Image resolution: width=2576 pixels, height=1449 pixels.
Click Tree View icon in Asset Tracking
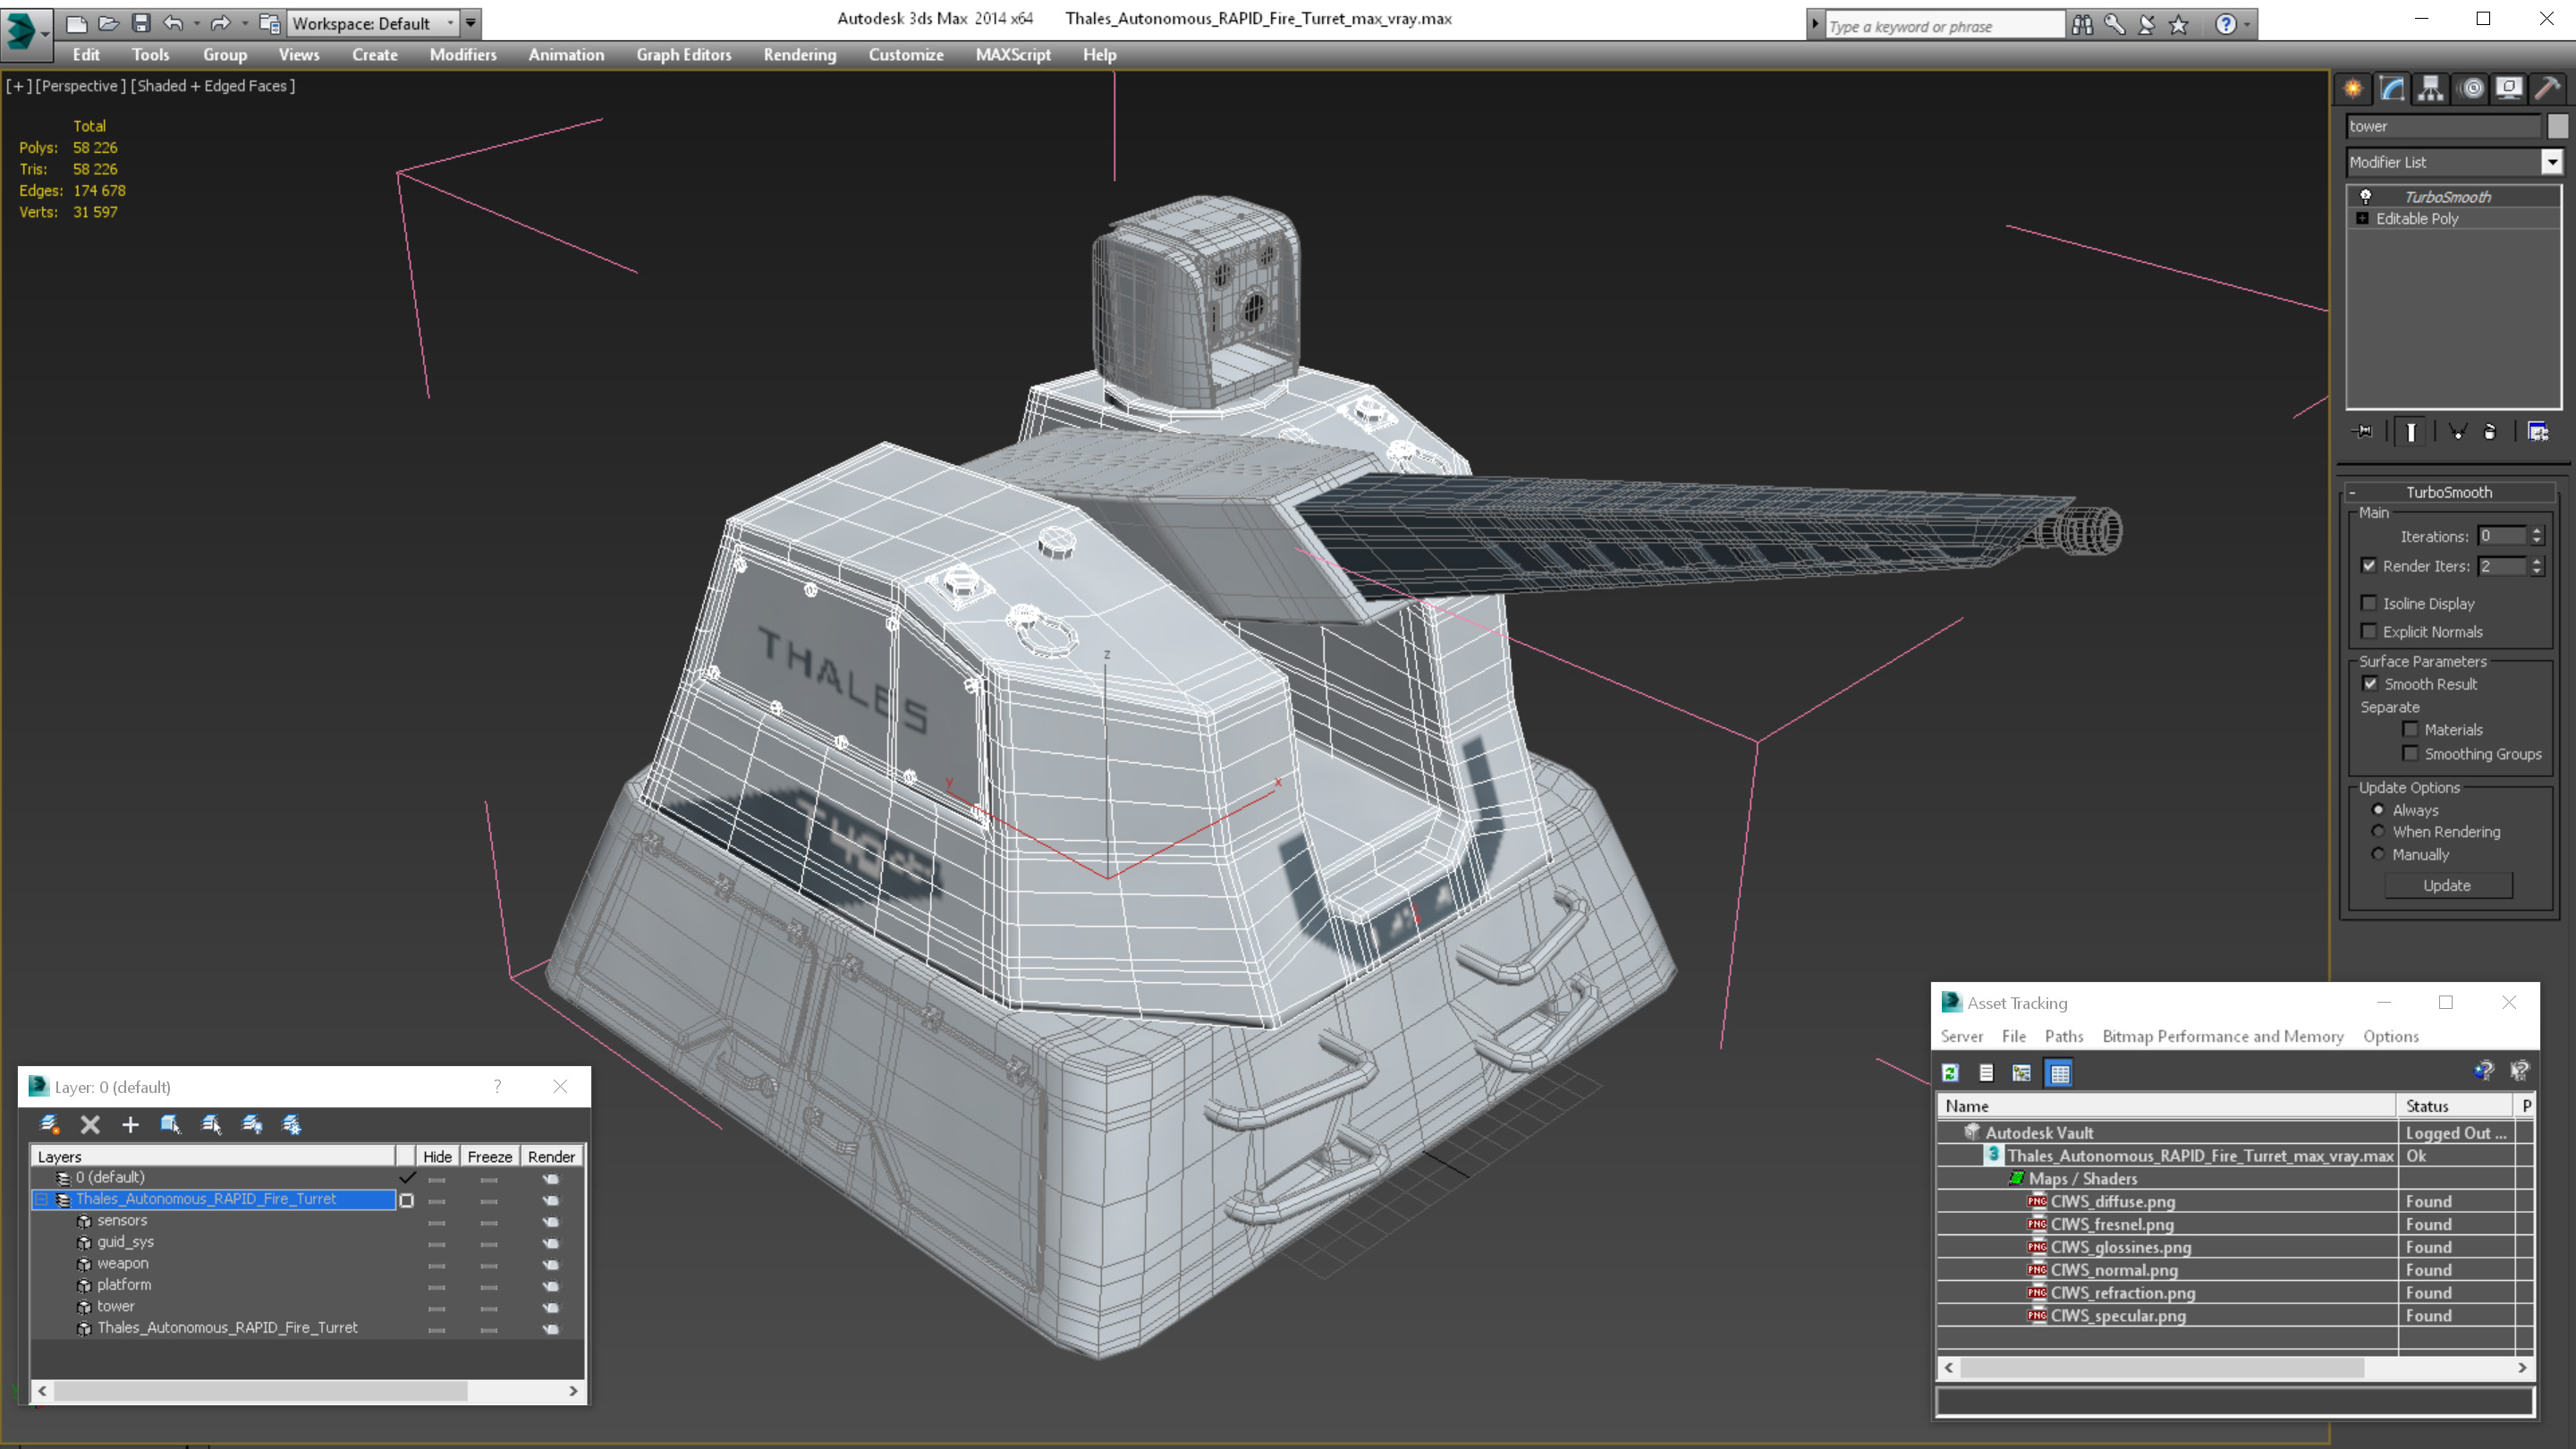(2022, 1073)
